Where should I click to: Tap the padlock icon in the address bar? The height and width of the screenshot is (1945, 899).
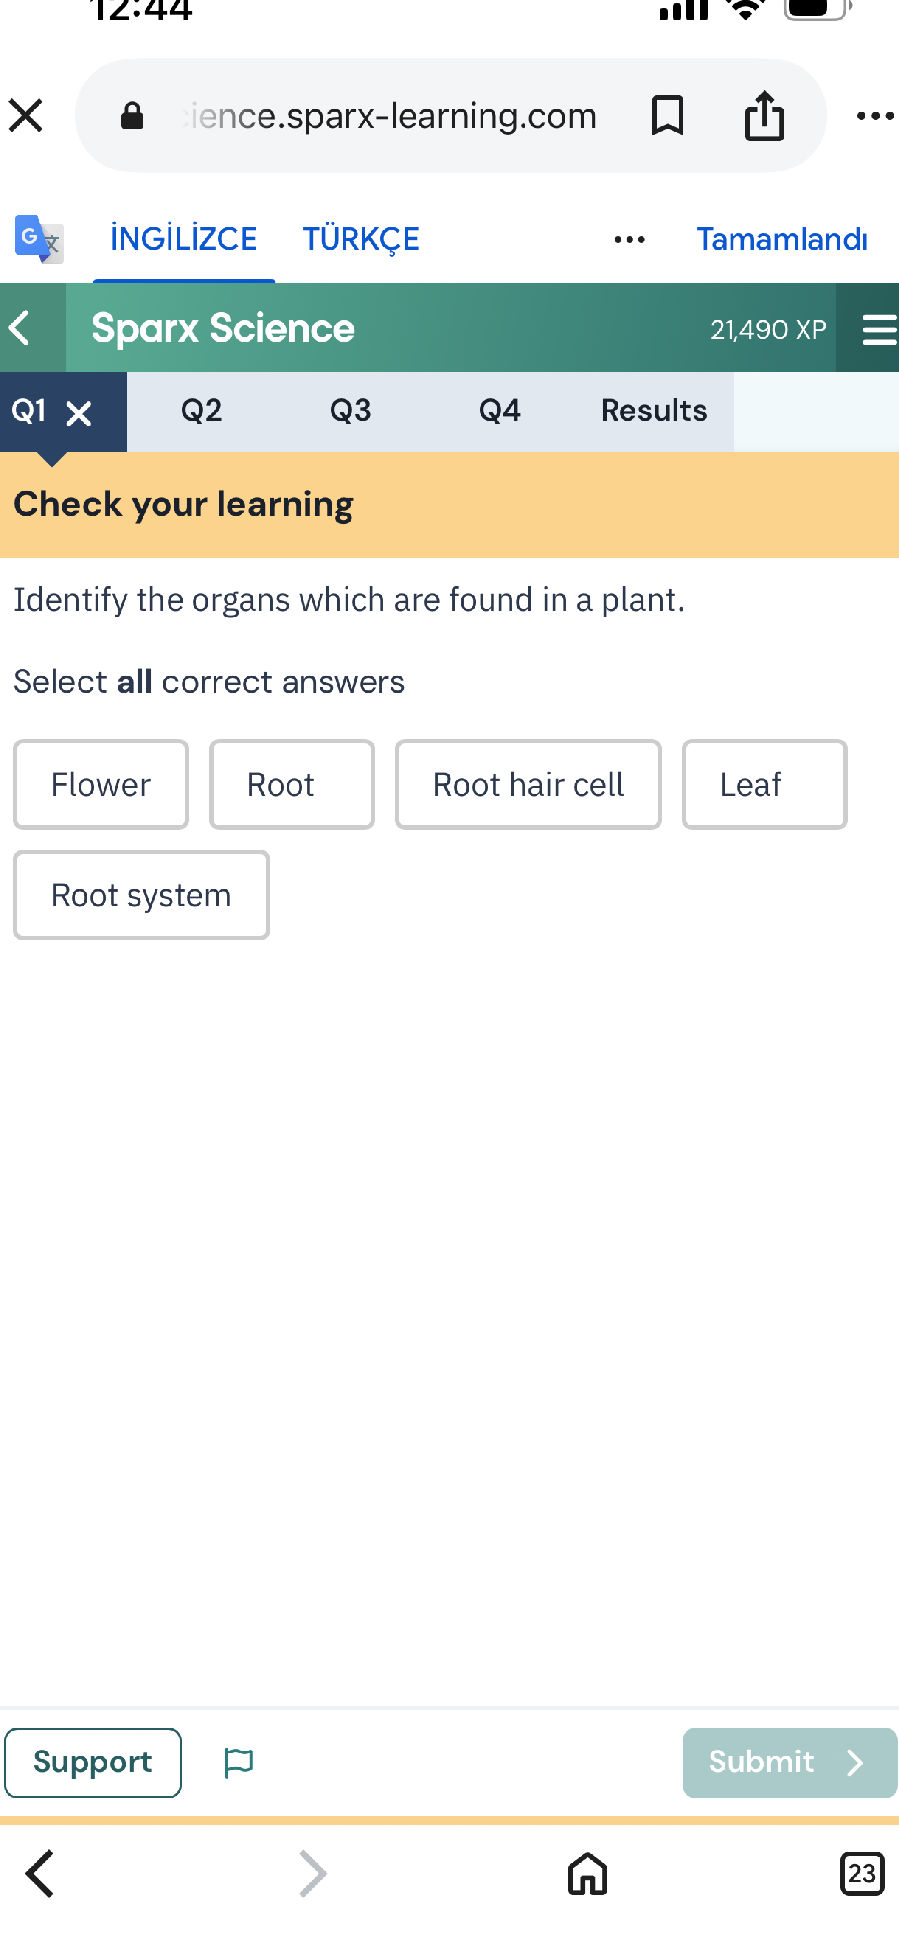pyautogui.click(x=131, y=115)
